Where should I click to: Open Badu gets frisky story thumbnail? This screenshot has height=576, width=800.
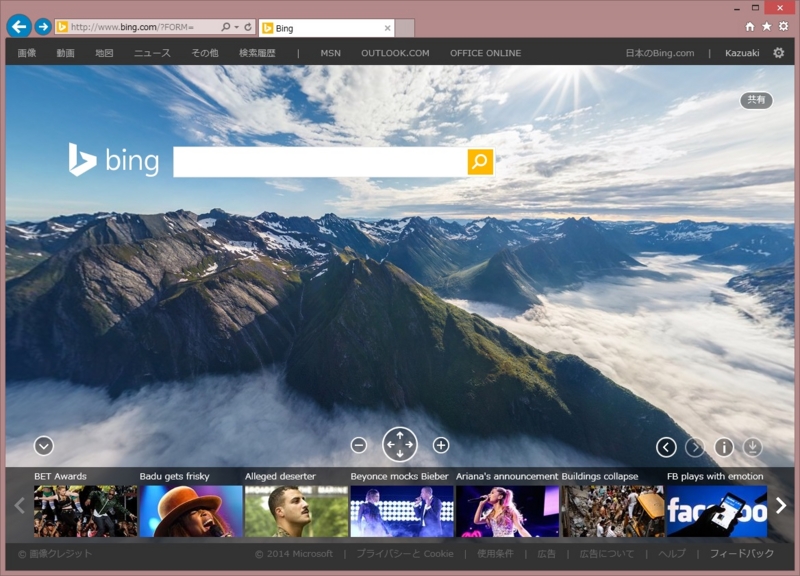coord(191,511)
